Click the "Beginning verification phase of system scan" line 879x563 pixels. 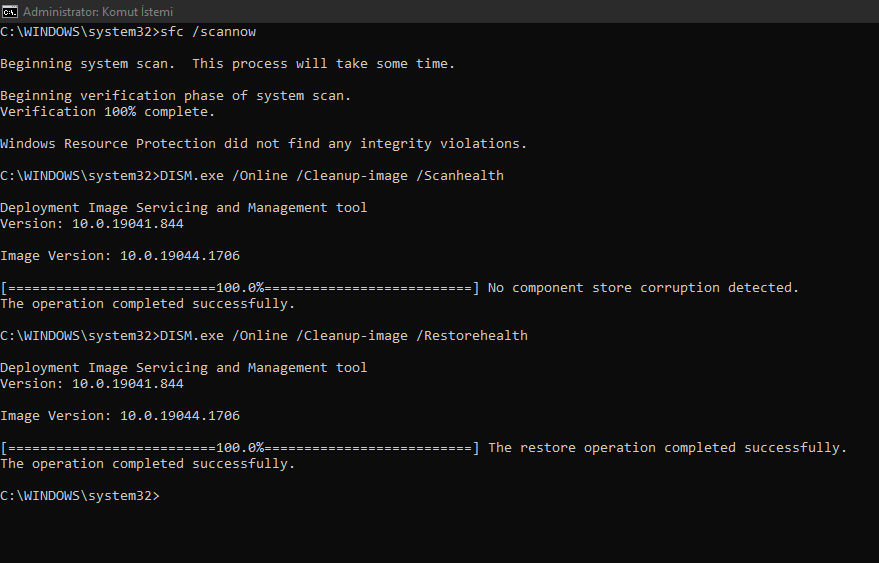tap(175, 96)
